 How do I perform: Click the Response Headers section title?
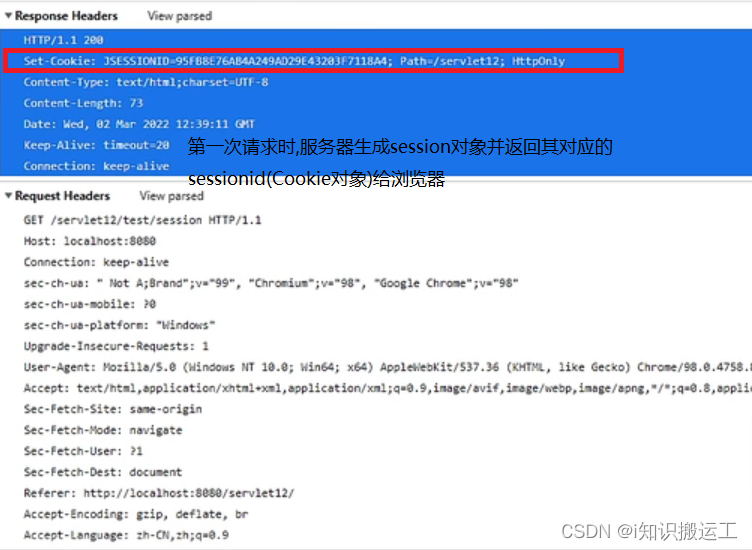[x=66, y=16]
